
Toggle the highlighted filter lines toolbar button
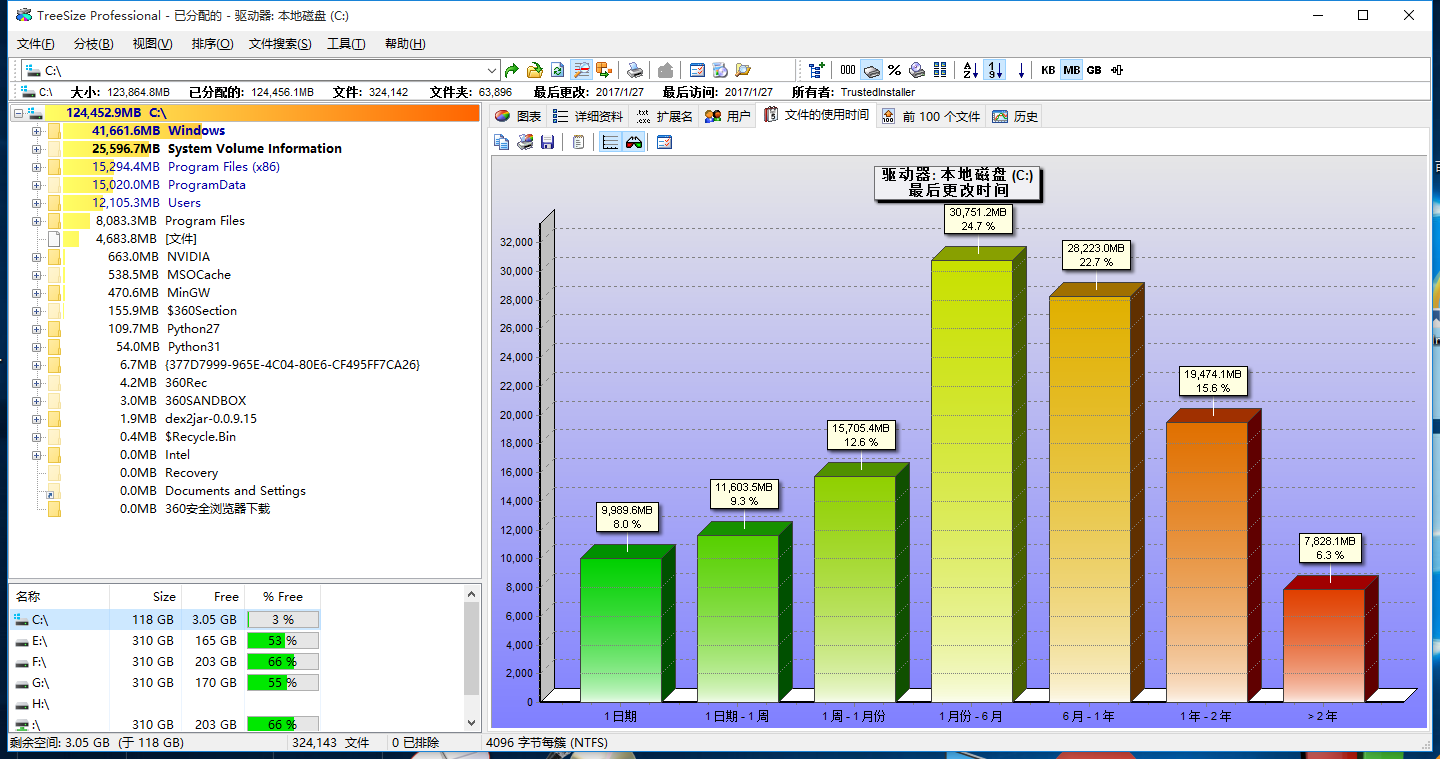(x=581, y=70)
